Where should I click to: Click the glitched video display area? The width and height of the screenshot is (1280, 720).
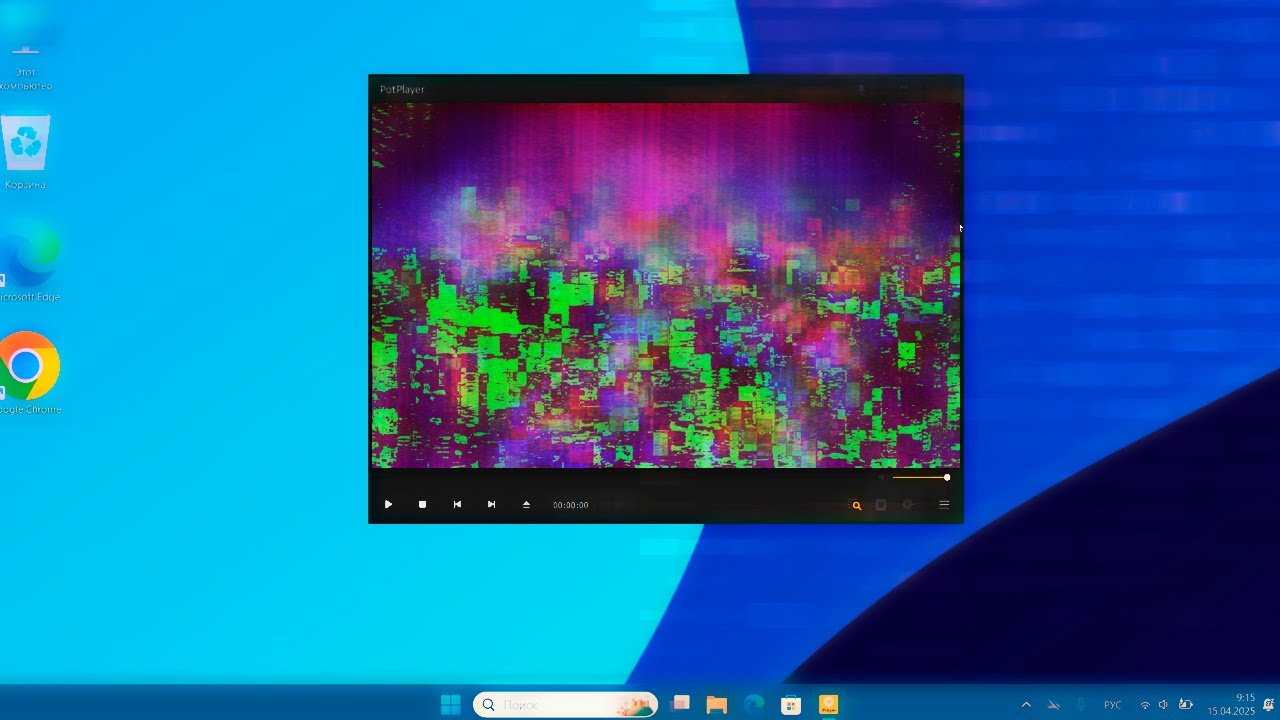666,285
